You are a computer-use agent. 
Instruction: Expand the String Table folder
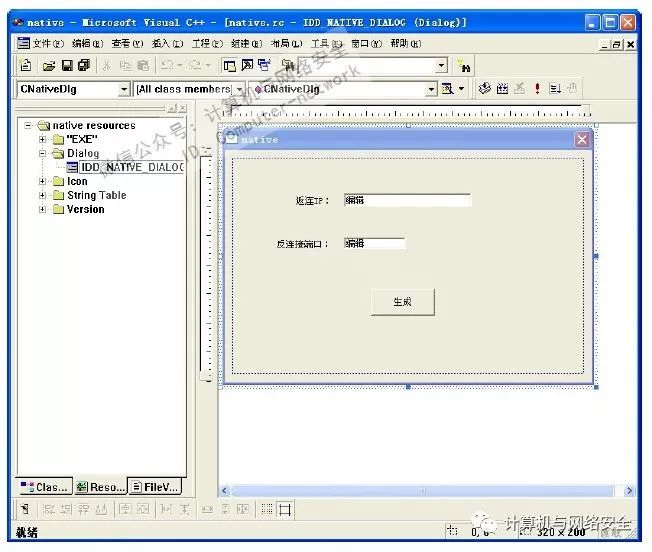(42, 195)
